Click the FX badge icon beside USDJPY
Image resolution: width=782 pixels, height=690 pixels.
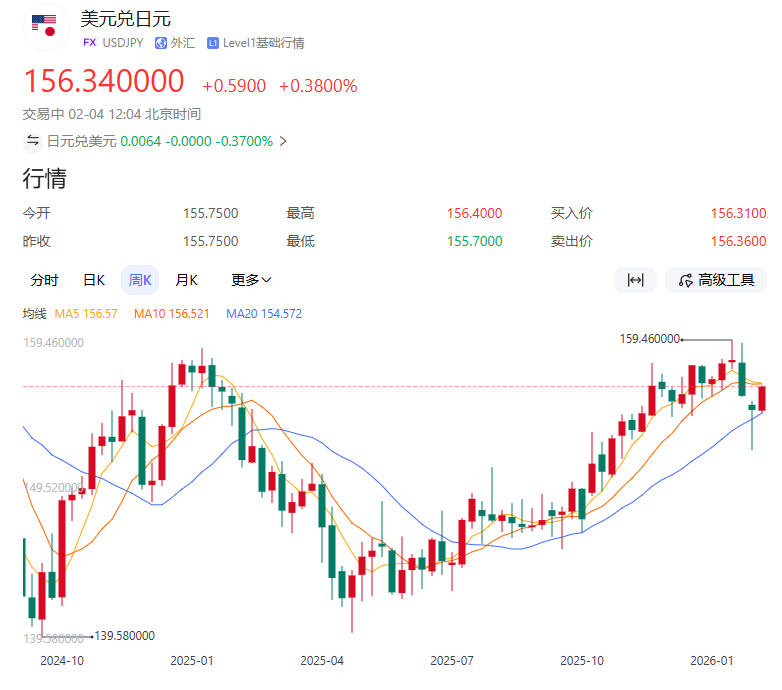pos(89,43)
